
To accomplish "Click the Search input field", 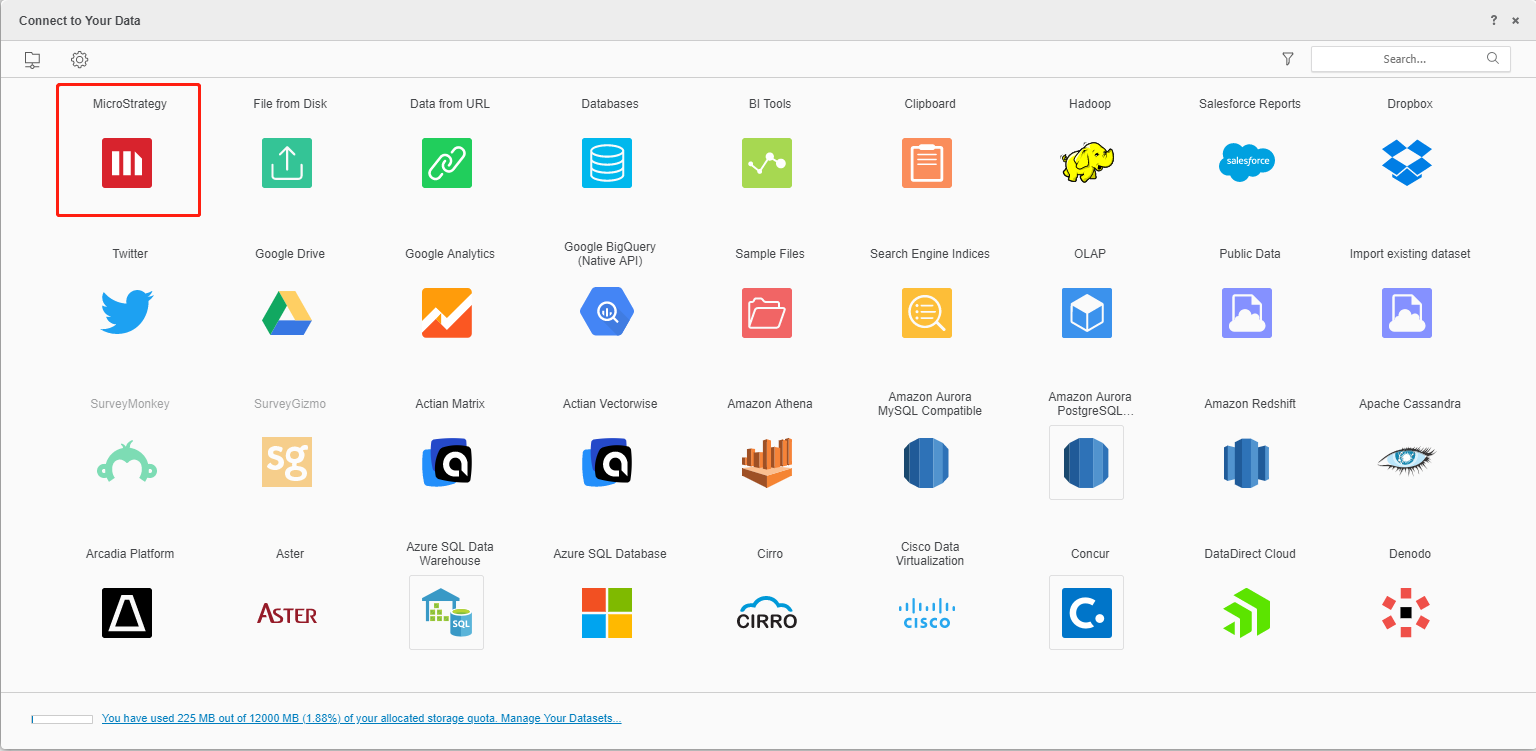I will click(1403, 59).
